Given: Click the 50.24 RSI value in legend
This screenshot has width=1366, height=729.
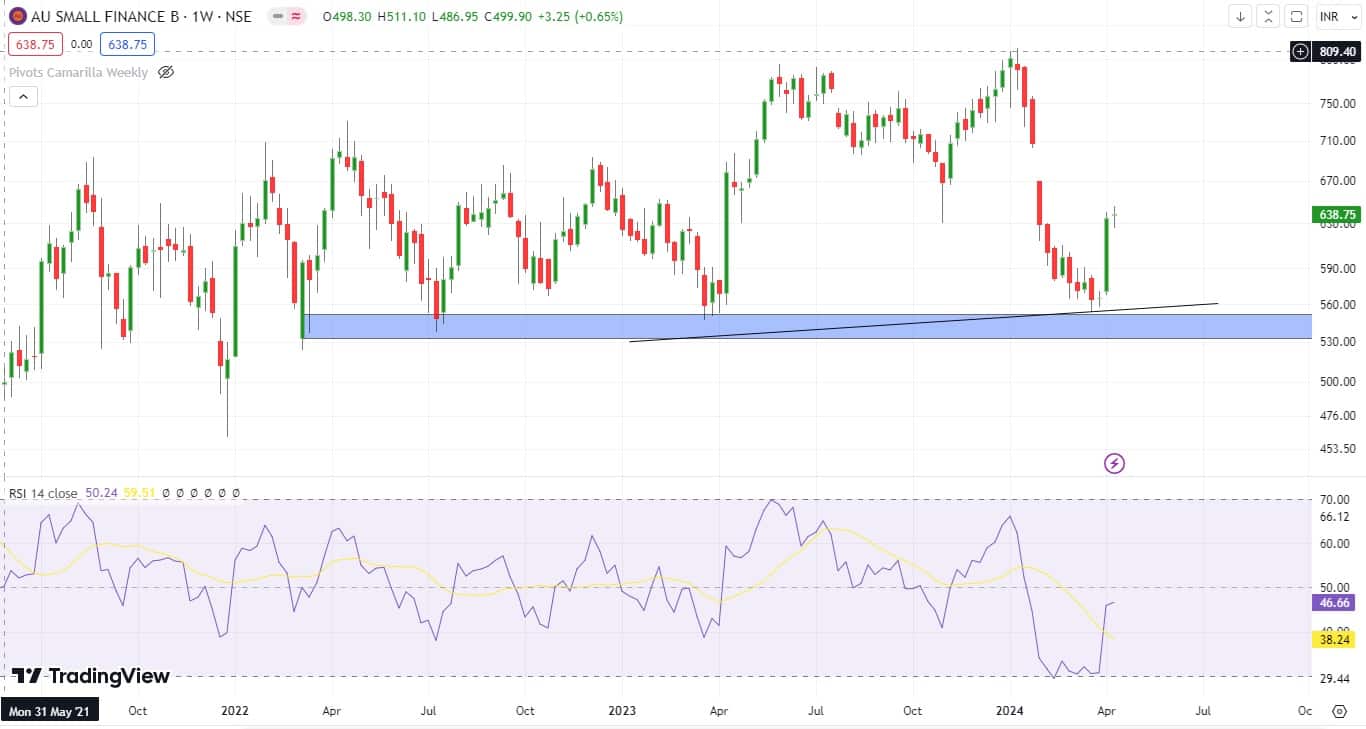Looking at the screenshot, I should coord(102,492).
